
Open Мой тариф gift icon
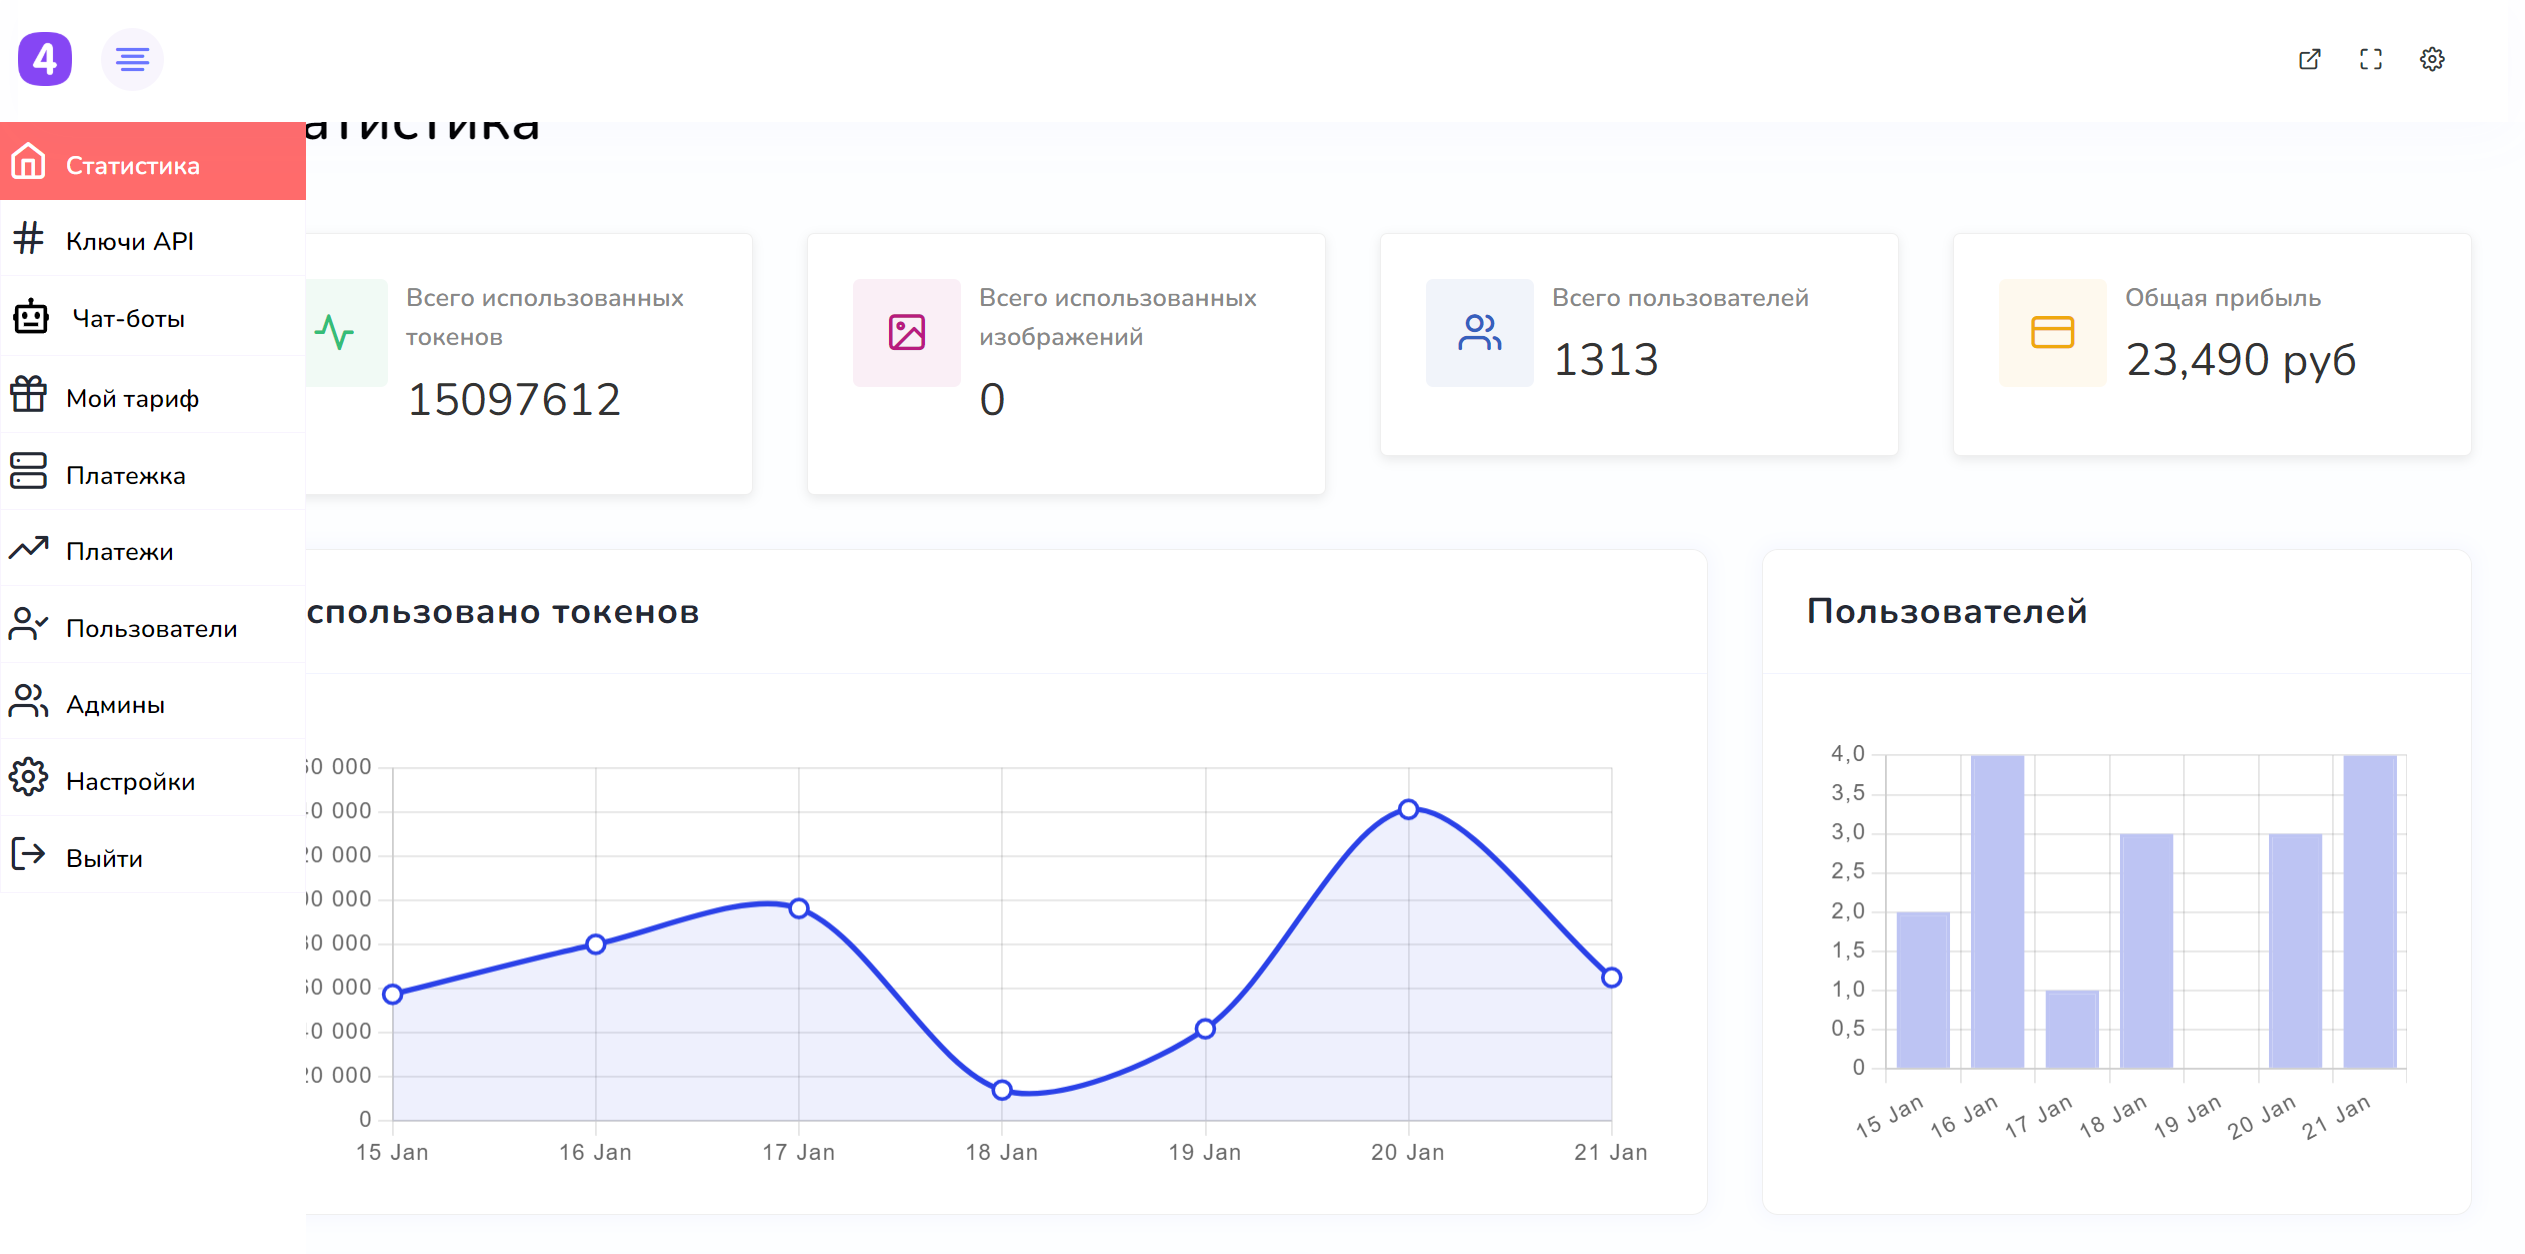point(29,396)
